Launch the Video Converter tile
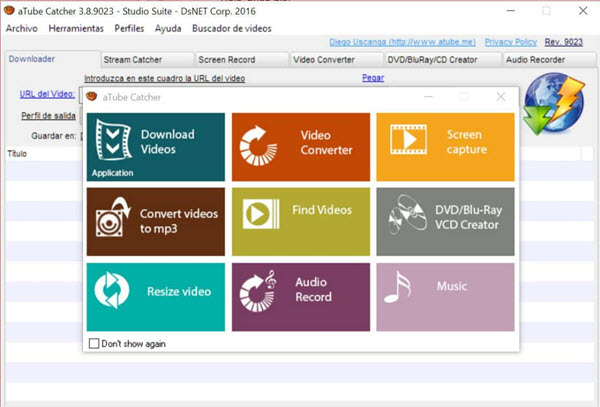 [301, 147]
